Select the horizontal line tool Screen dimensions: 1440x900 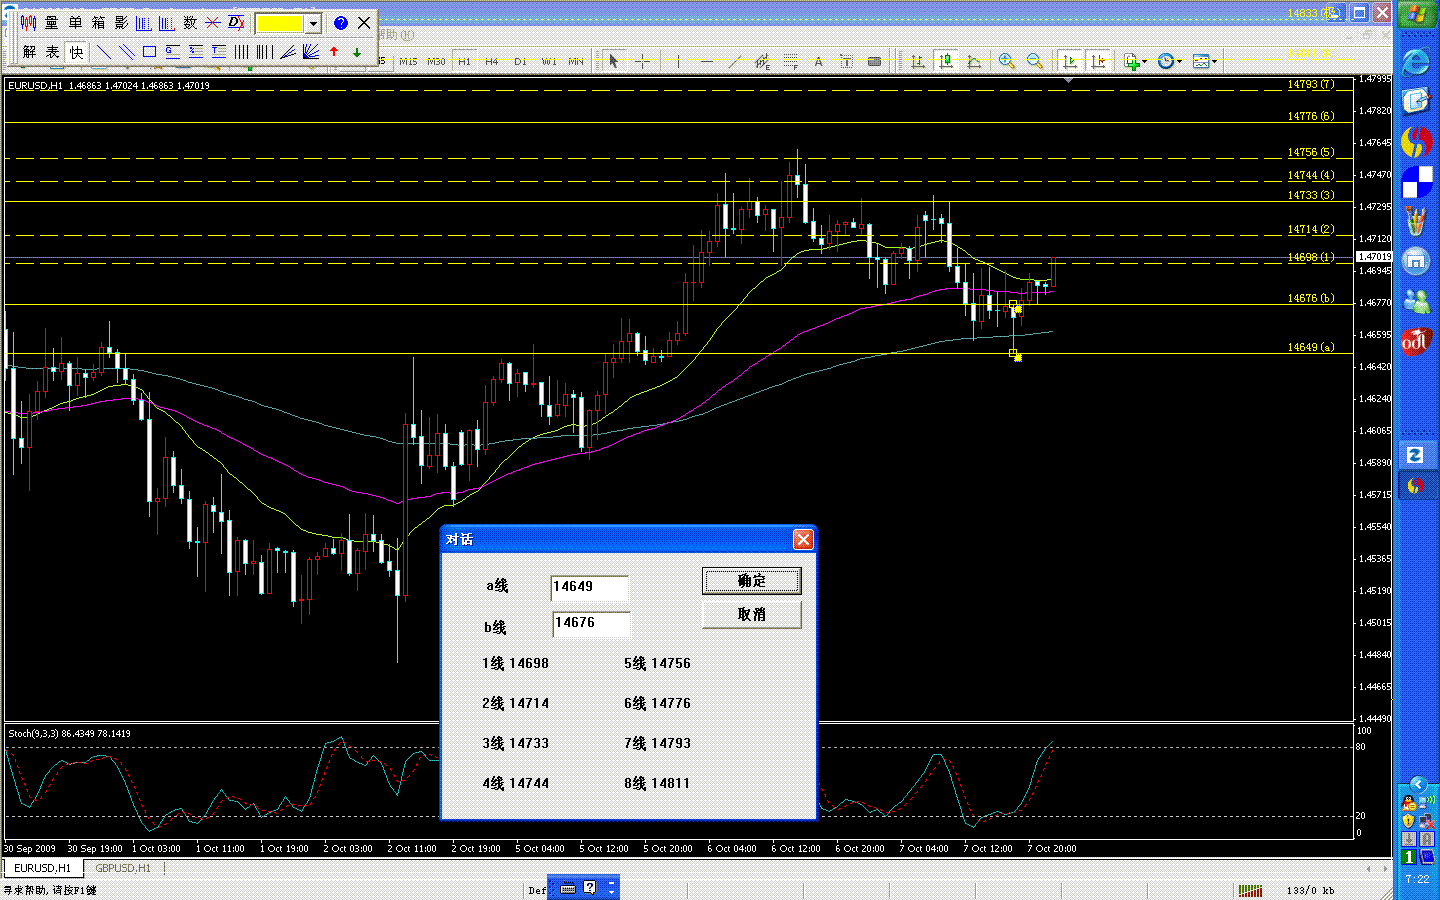[x=707, y=62]
